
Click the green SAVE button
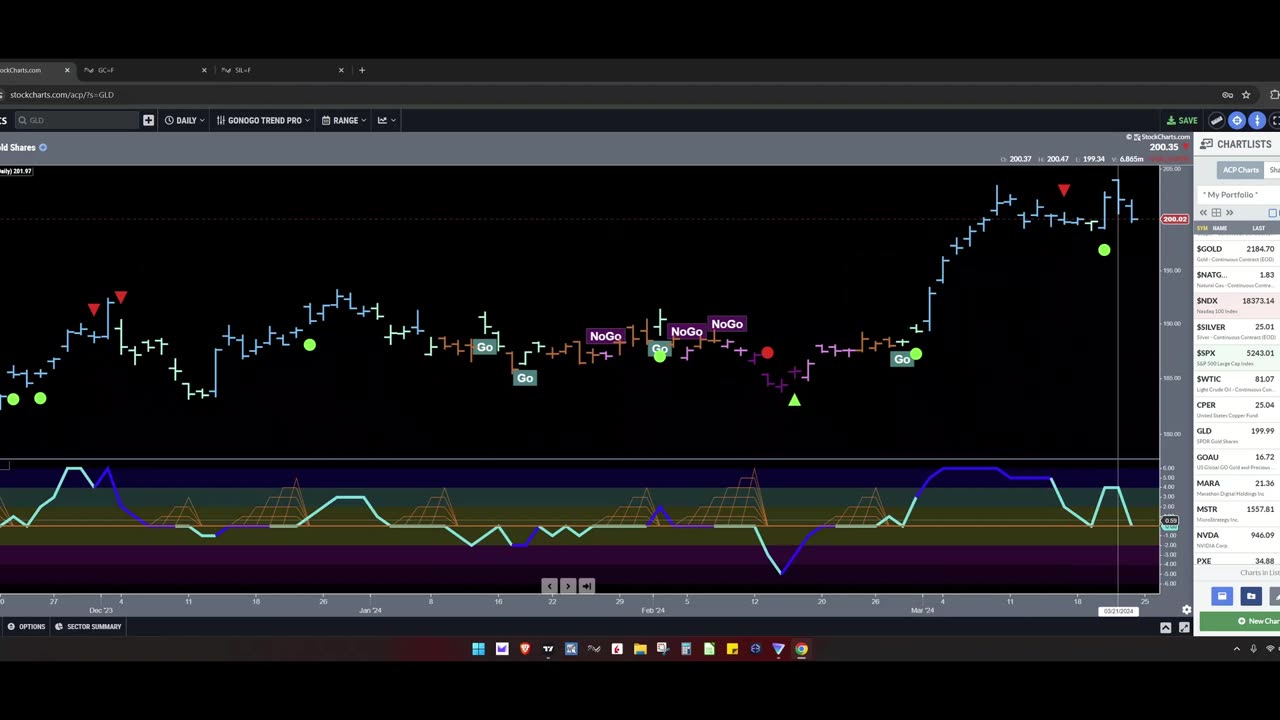coord(1182,121)
